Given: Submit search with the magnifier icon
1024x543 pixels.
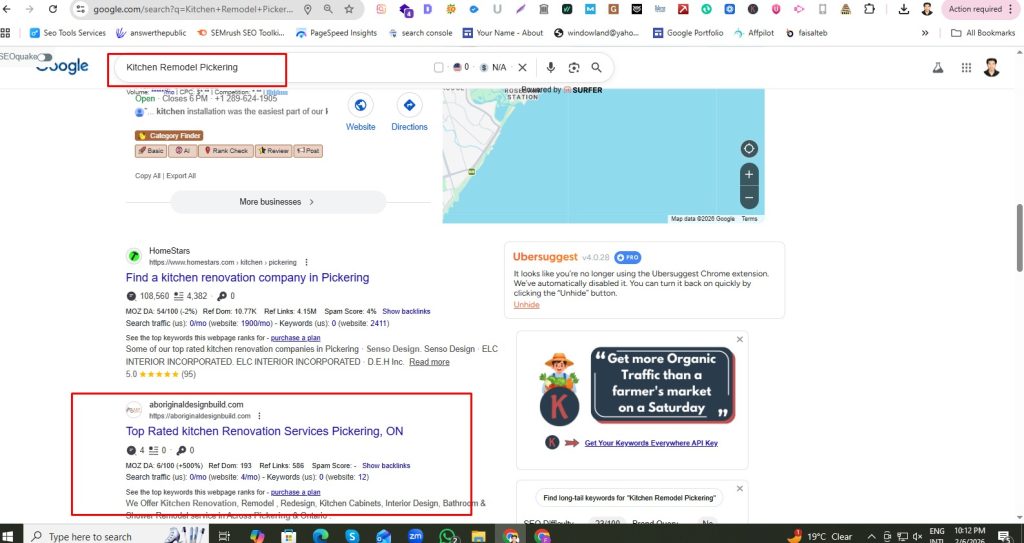Looking at the screenshot, I should tap(596, 67).
